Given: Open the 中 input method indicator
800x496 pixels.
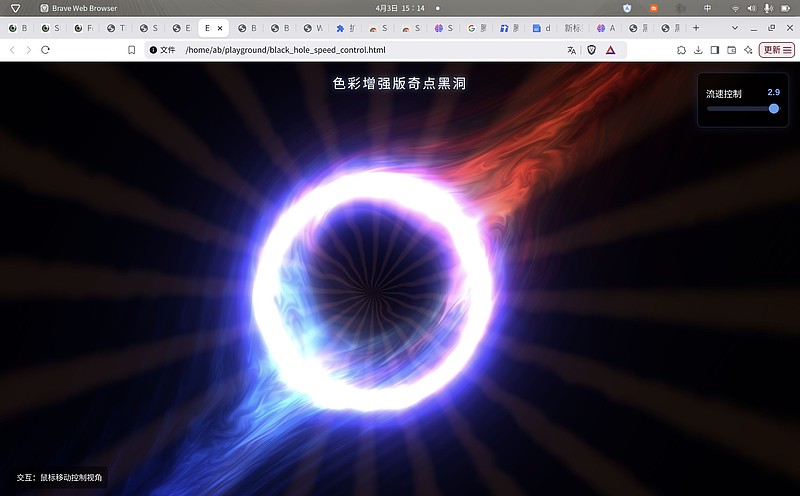Looking at the screenshot, I should [x=707, y=8].
